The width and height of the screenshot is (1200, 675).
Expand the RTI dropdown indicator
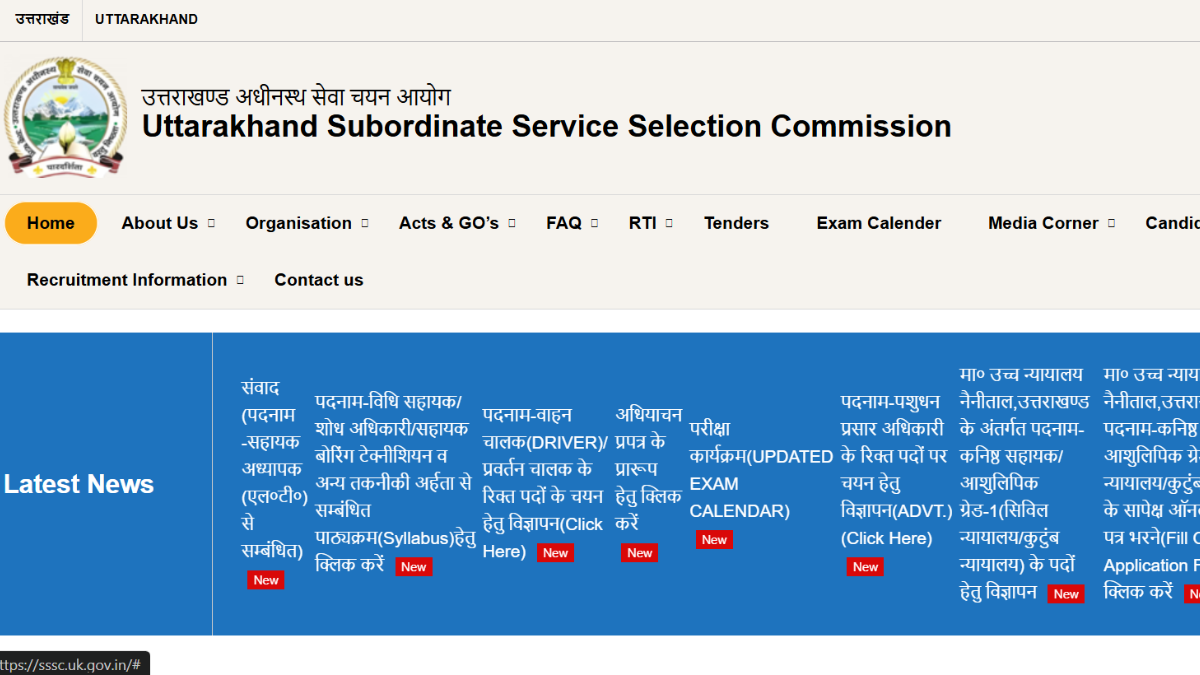click(669, 223)
